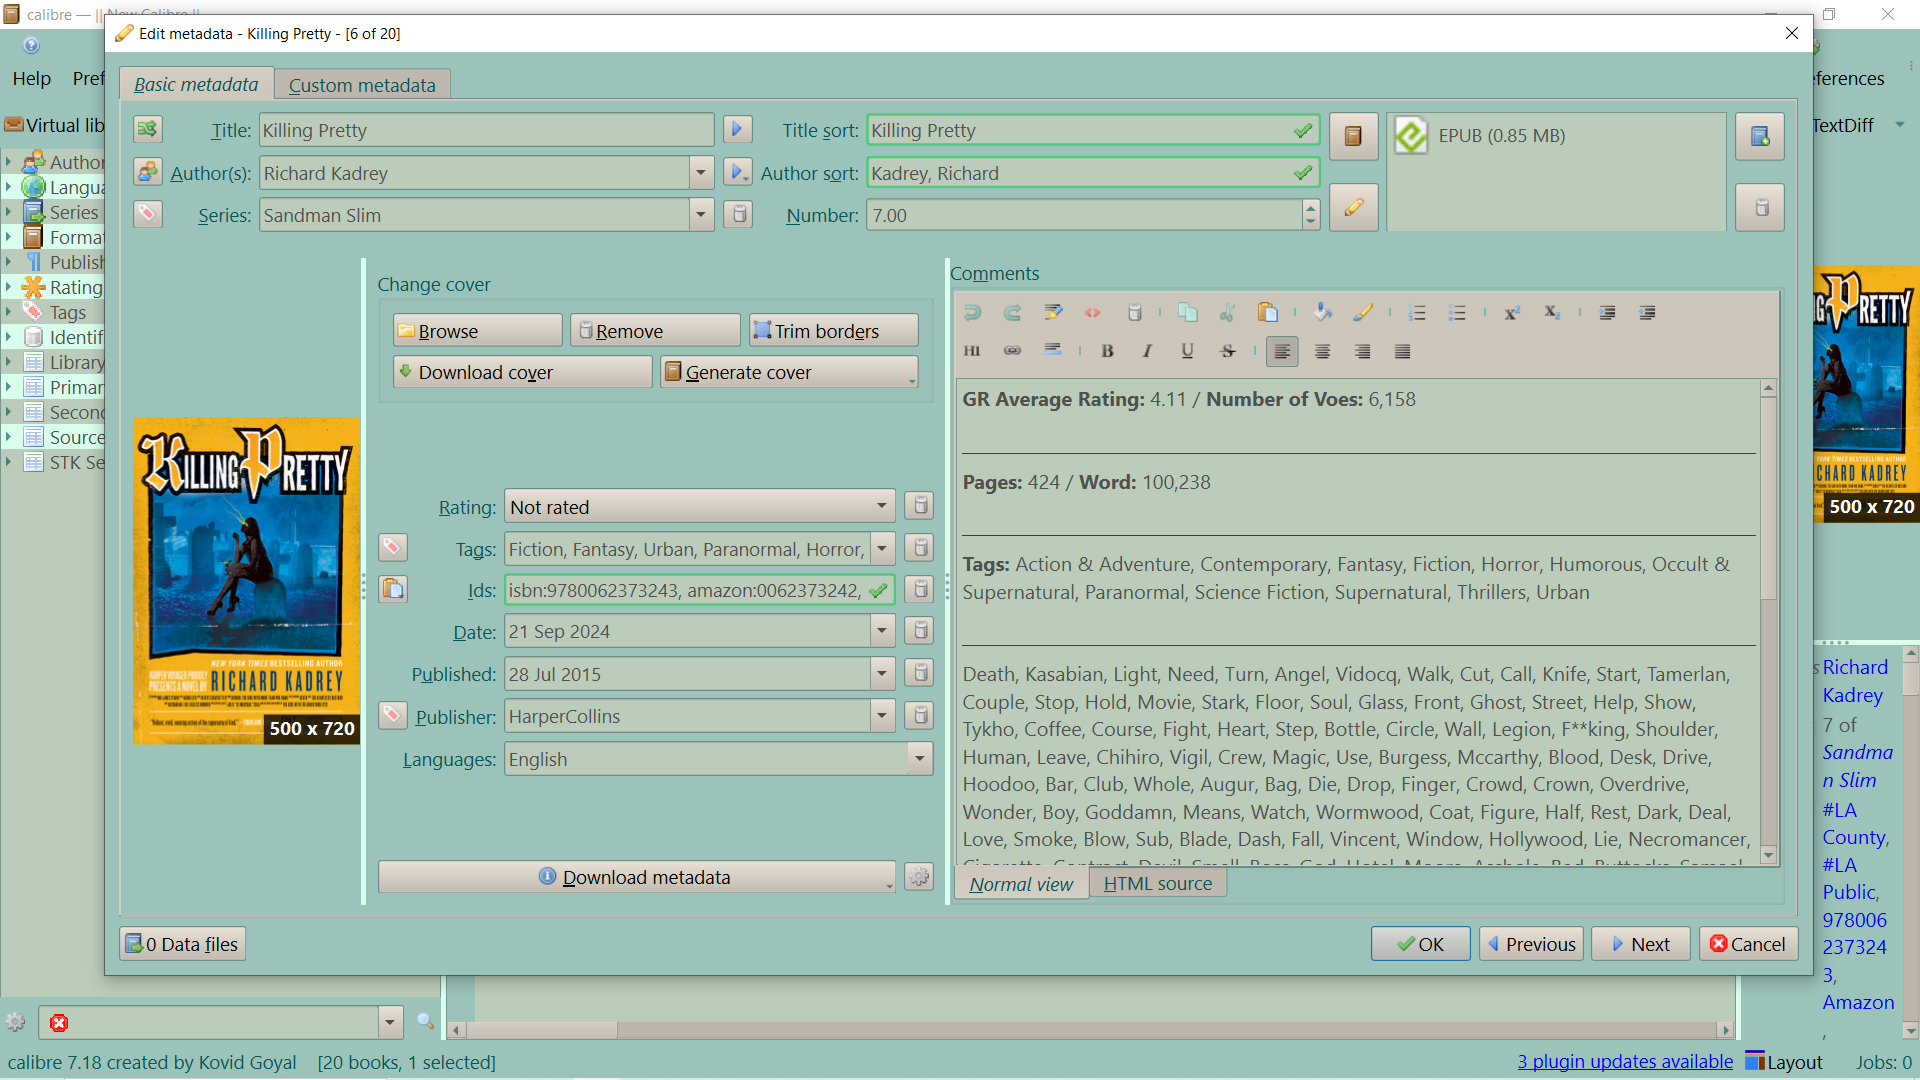The height and width of the screenshot is (1080, 1920).
Task: Swap author and title icon
Action: pyautogui.click(x=147, y=129)
